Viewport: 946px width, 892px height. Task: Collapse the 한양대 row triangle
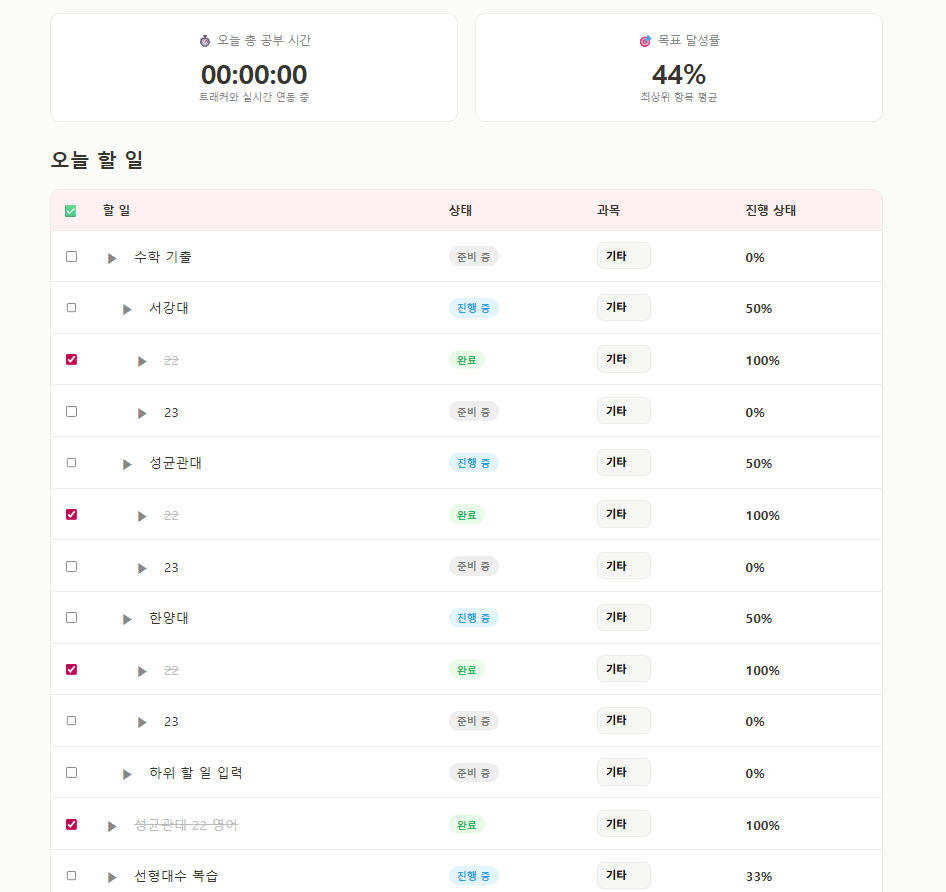[127, 619]
